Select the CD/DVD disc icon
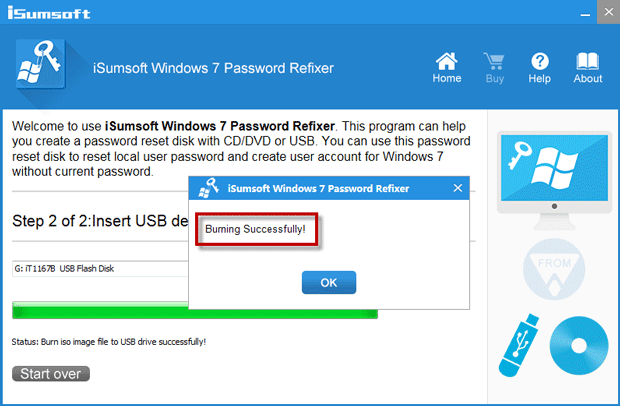Screen dimensions: 620x406 point(579,346)
